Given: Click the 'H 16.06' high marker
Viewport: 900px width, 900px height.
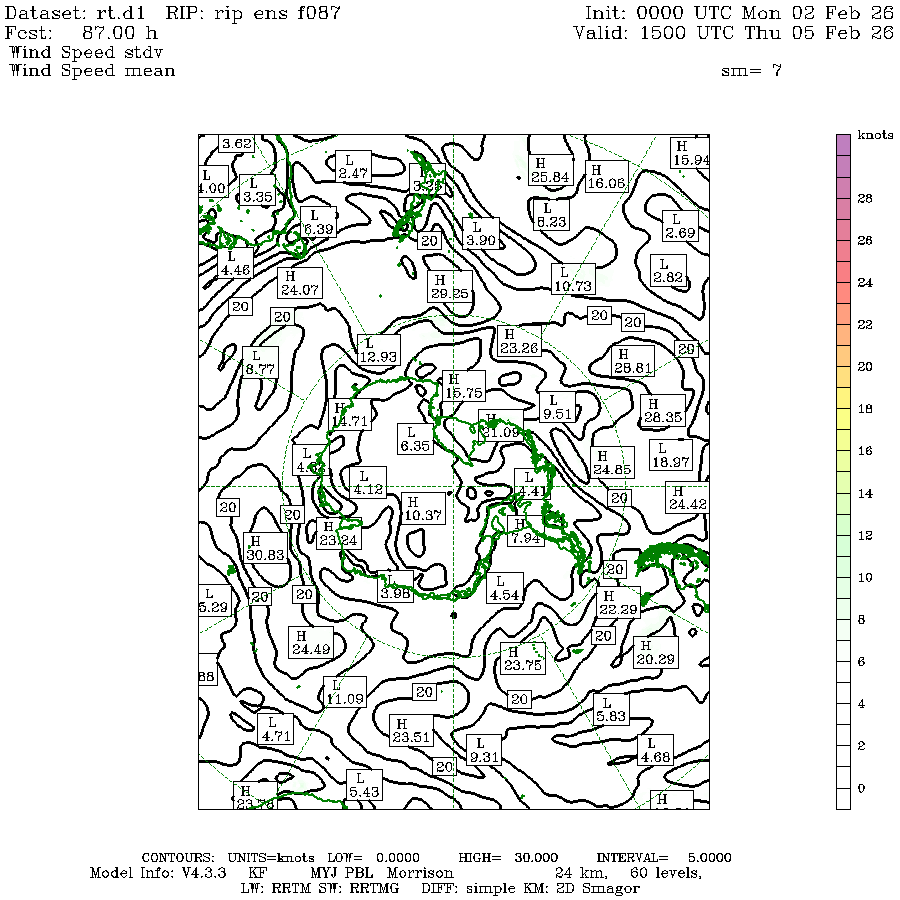Looking at the screenshot, I should [x=607, y=177].
